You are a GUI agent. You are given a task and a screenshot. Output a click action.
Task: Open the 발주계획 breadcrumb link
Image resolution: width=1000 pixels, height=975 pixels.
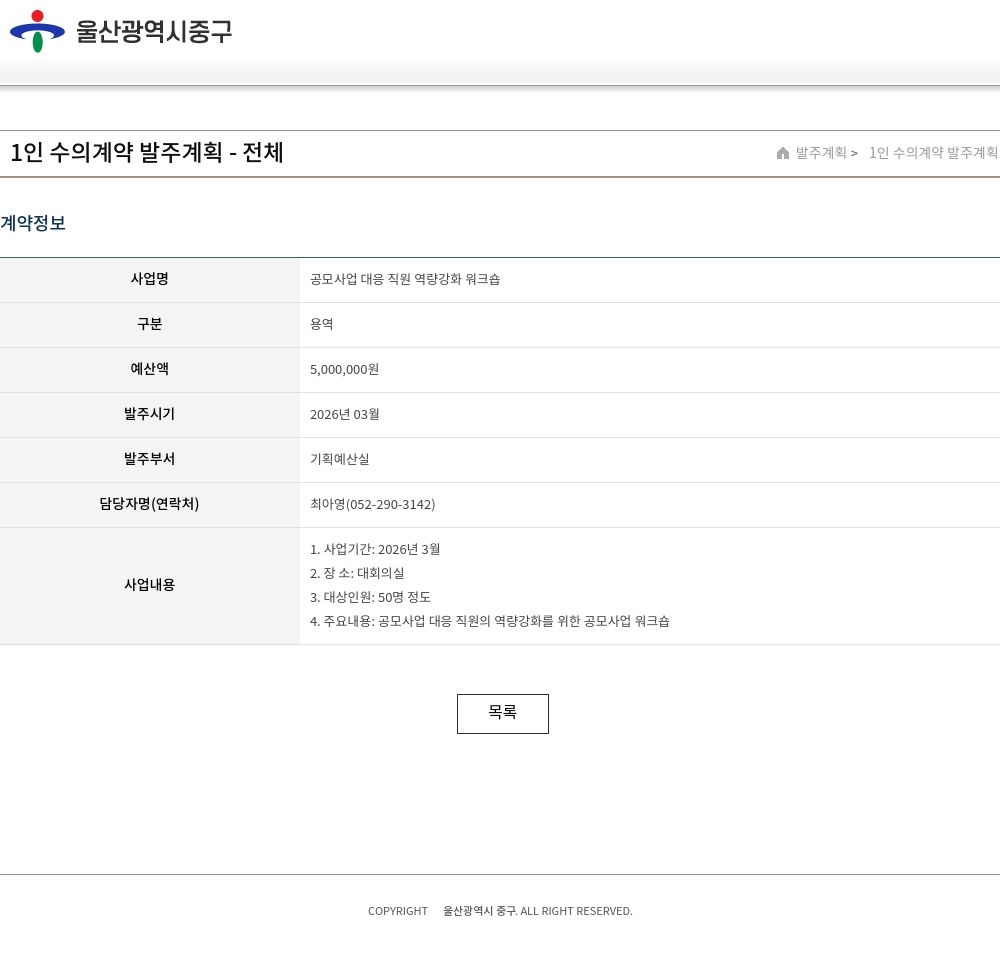click(x=821, y=153)
